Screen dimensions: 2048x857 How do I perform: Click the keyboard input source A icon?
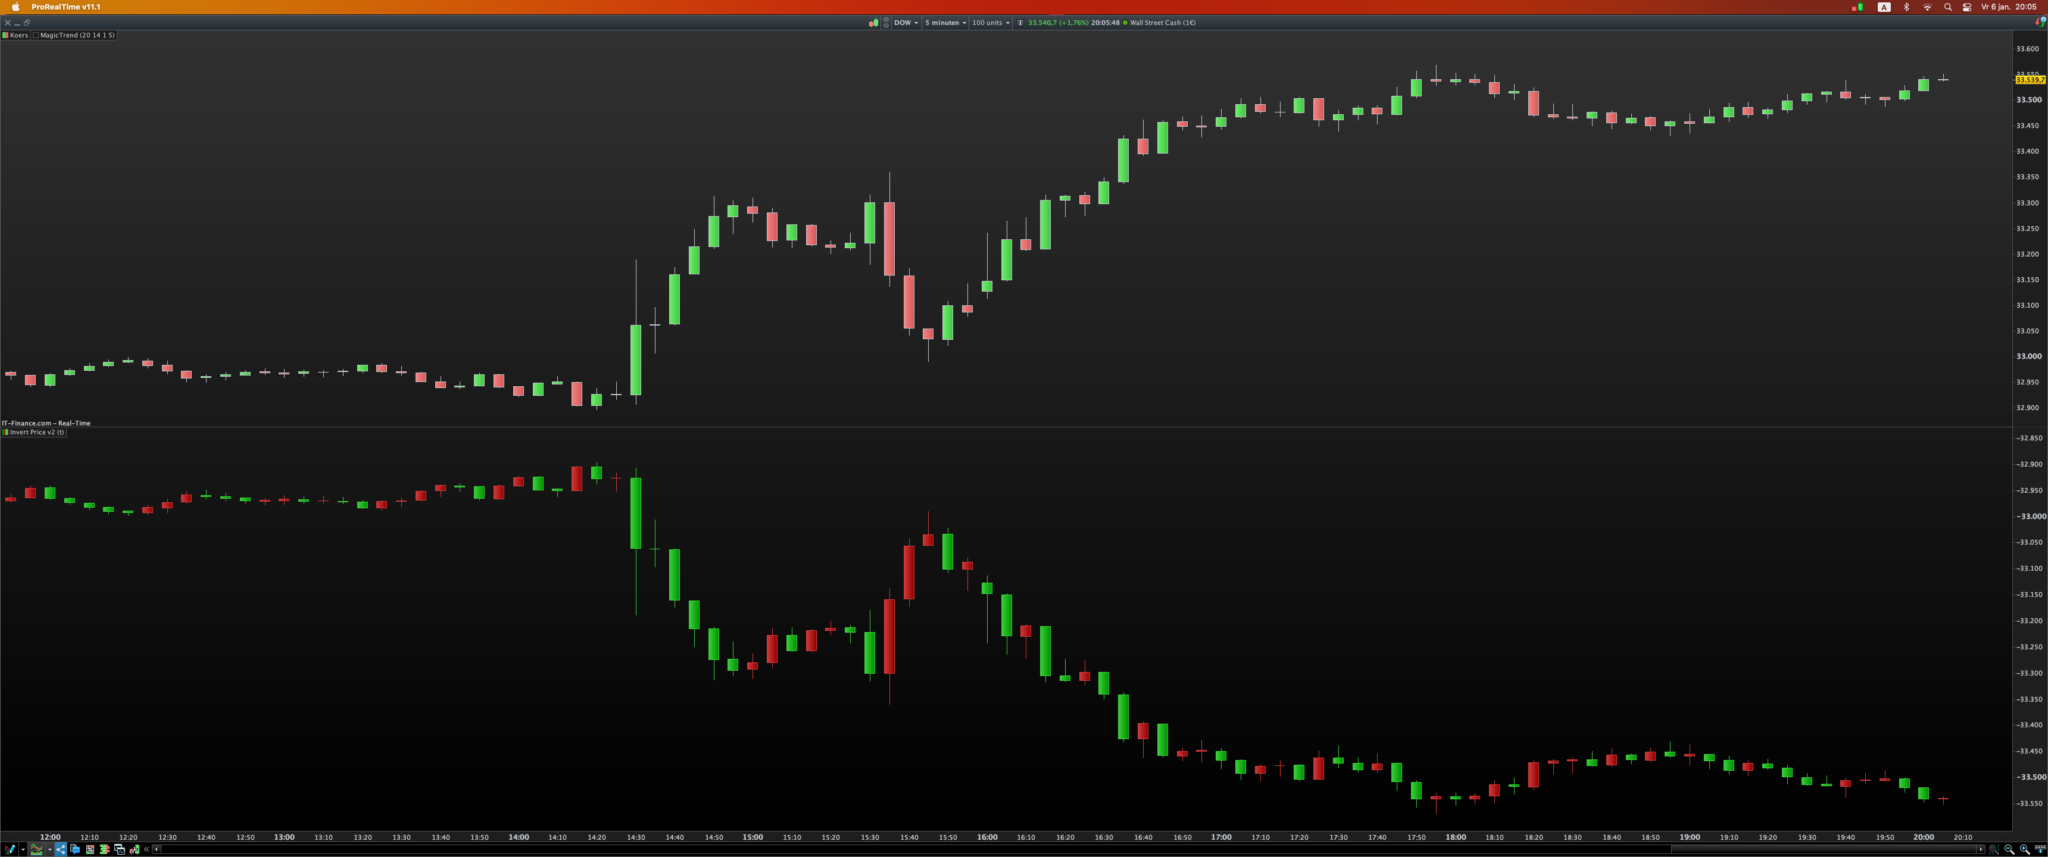pyautogui.click(x=1884, y=7)
